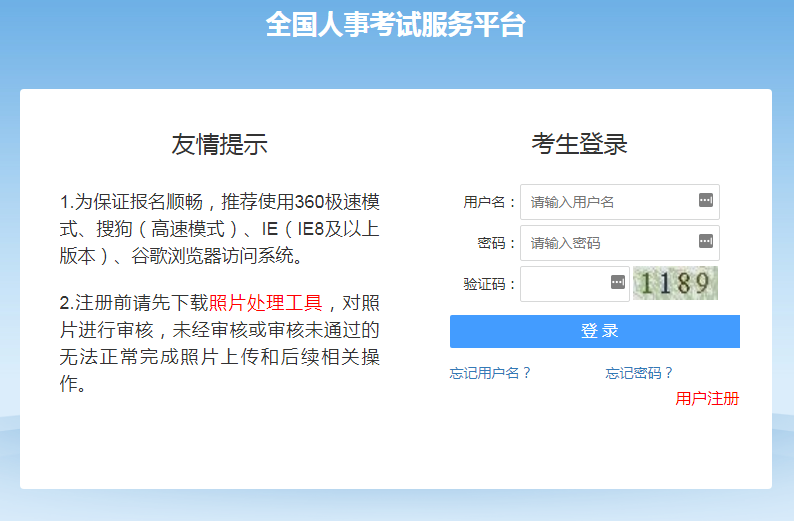The image size is (794, 521).
Task: Click the 友情提示 heading
Action: pyautogui.click(x=219, y=144)
